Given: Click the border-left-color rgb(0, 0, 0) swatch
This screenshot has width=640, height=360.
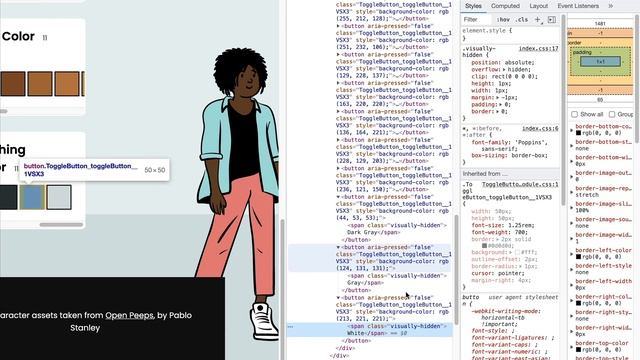Looking at the screenshot, I should [x=578, y=257].
